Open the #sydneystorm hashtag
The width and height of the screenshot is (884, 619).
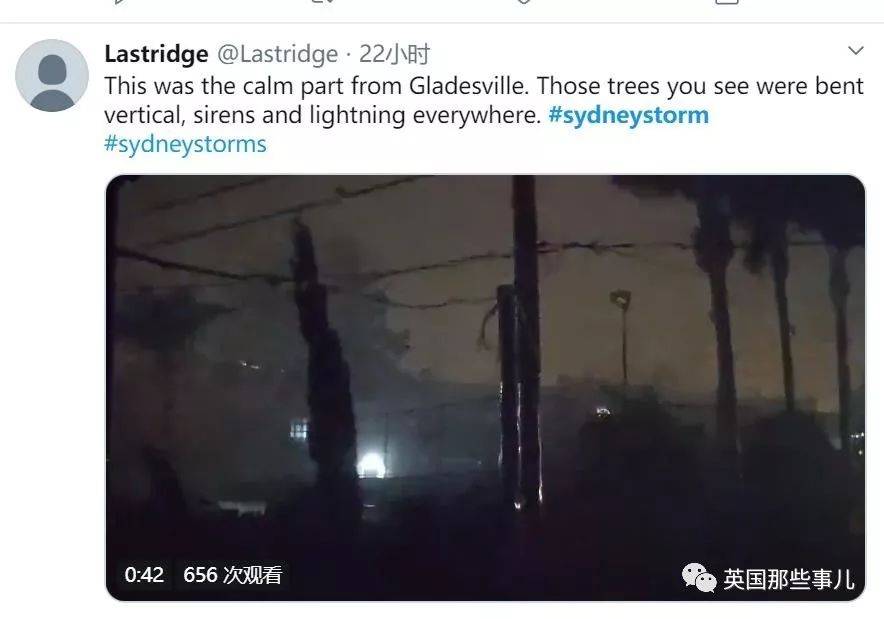click(x=629, y=116)
